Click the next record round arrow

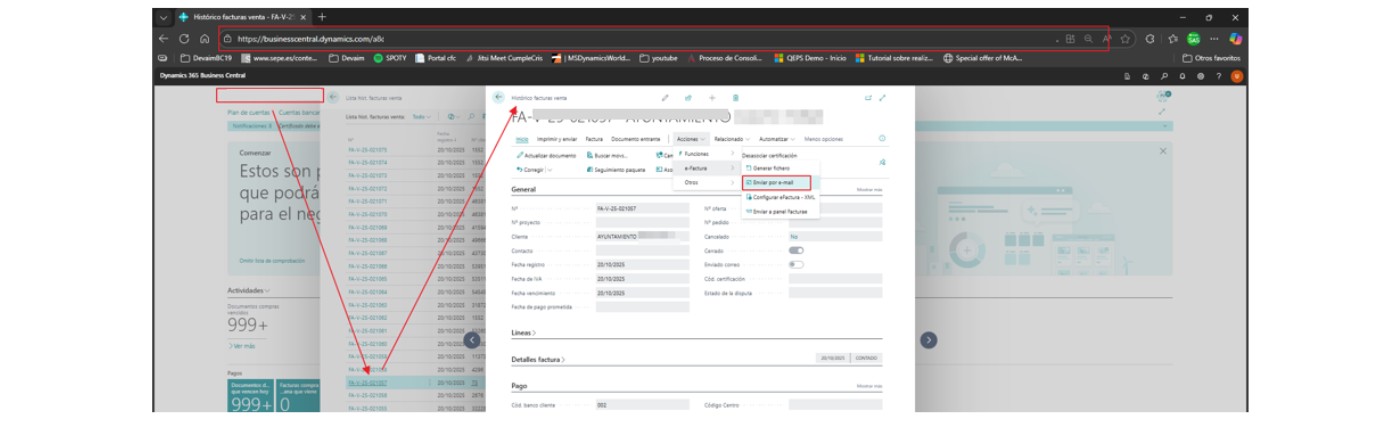(928, 340)
